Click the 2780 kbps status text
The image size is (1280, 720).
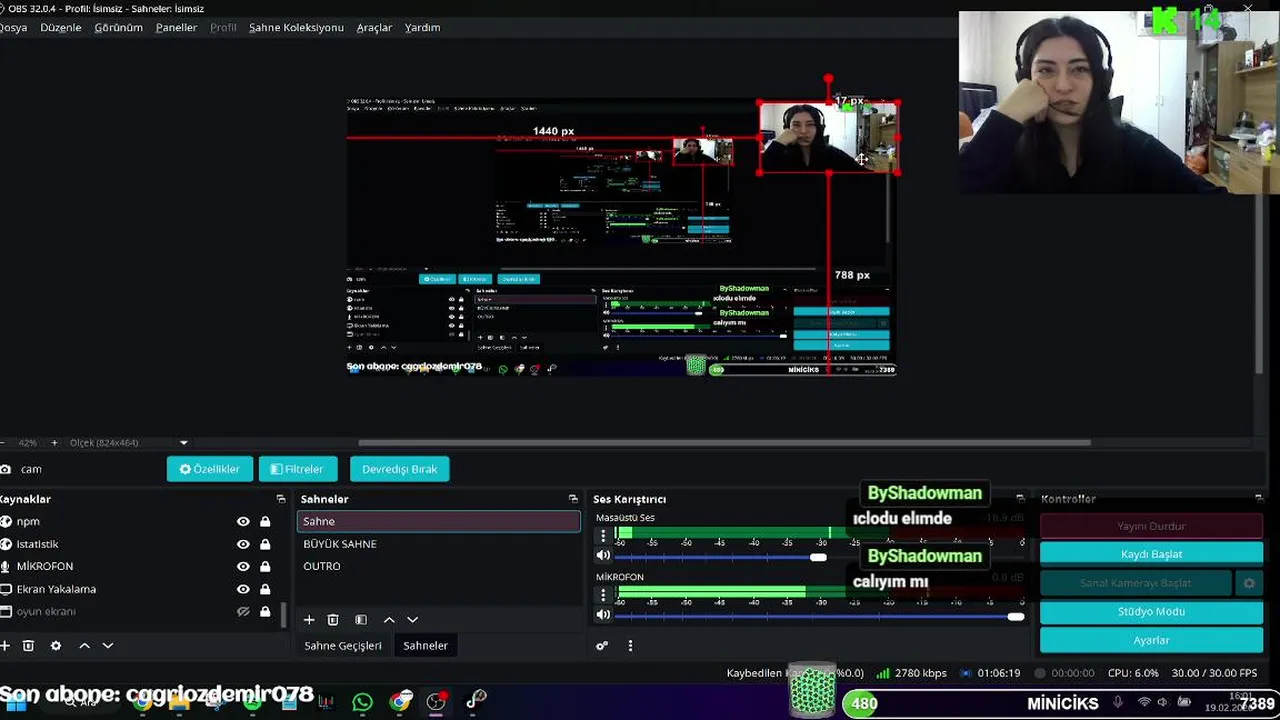click(920, 673)
